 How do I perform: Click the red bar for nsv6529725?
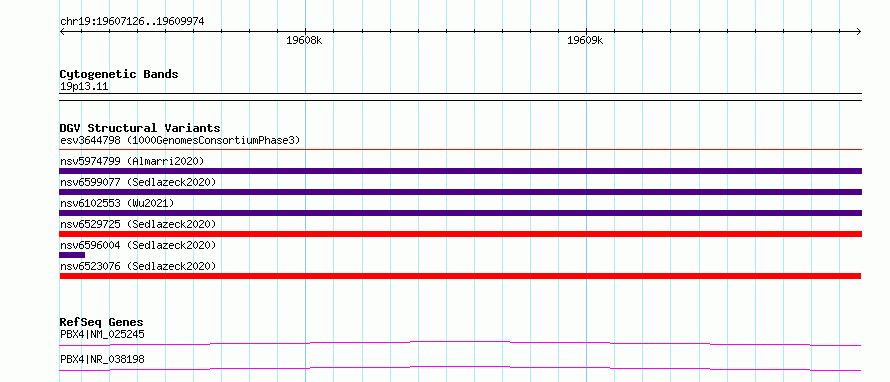coord(460,234)
